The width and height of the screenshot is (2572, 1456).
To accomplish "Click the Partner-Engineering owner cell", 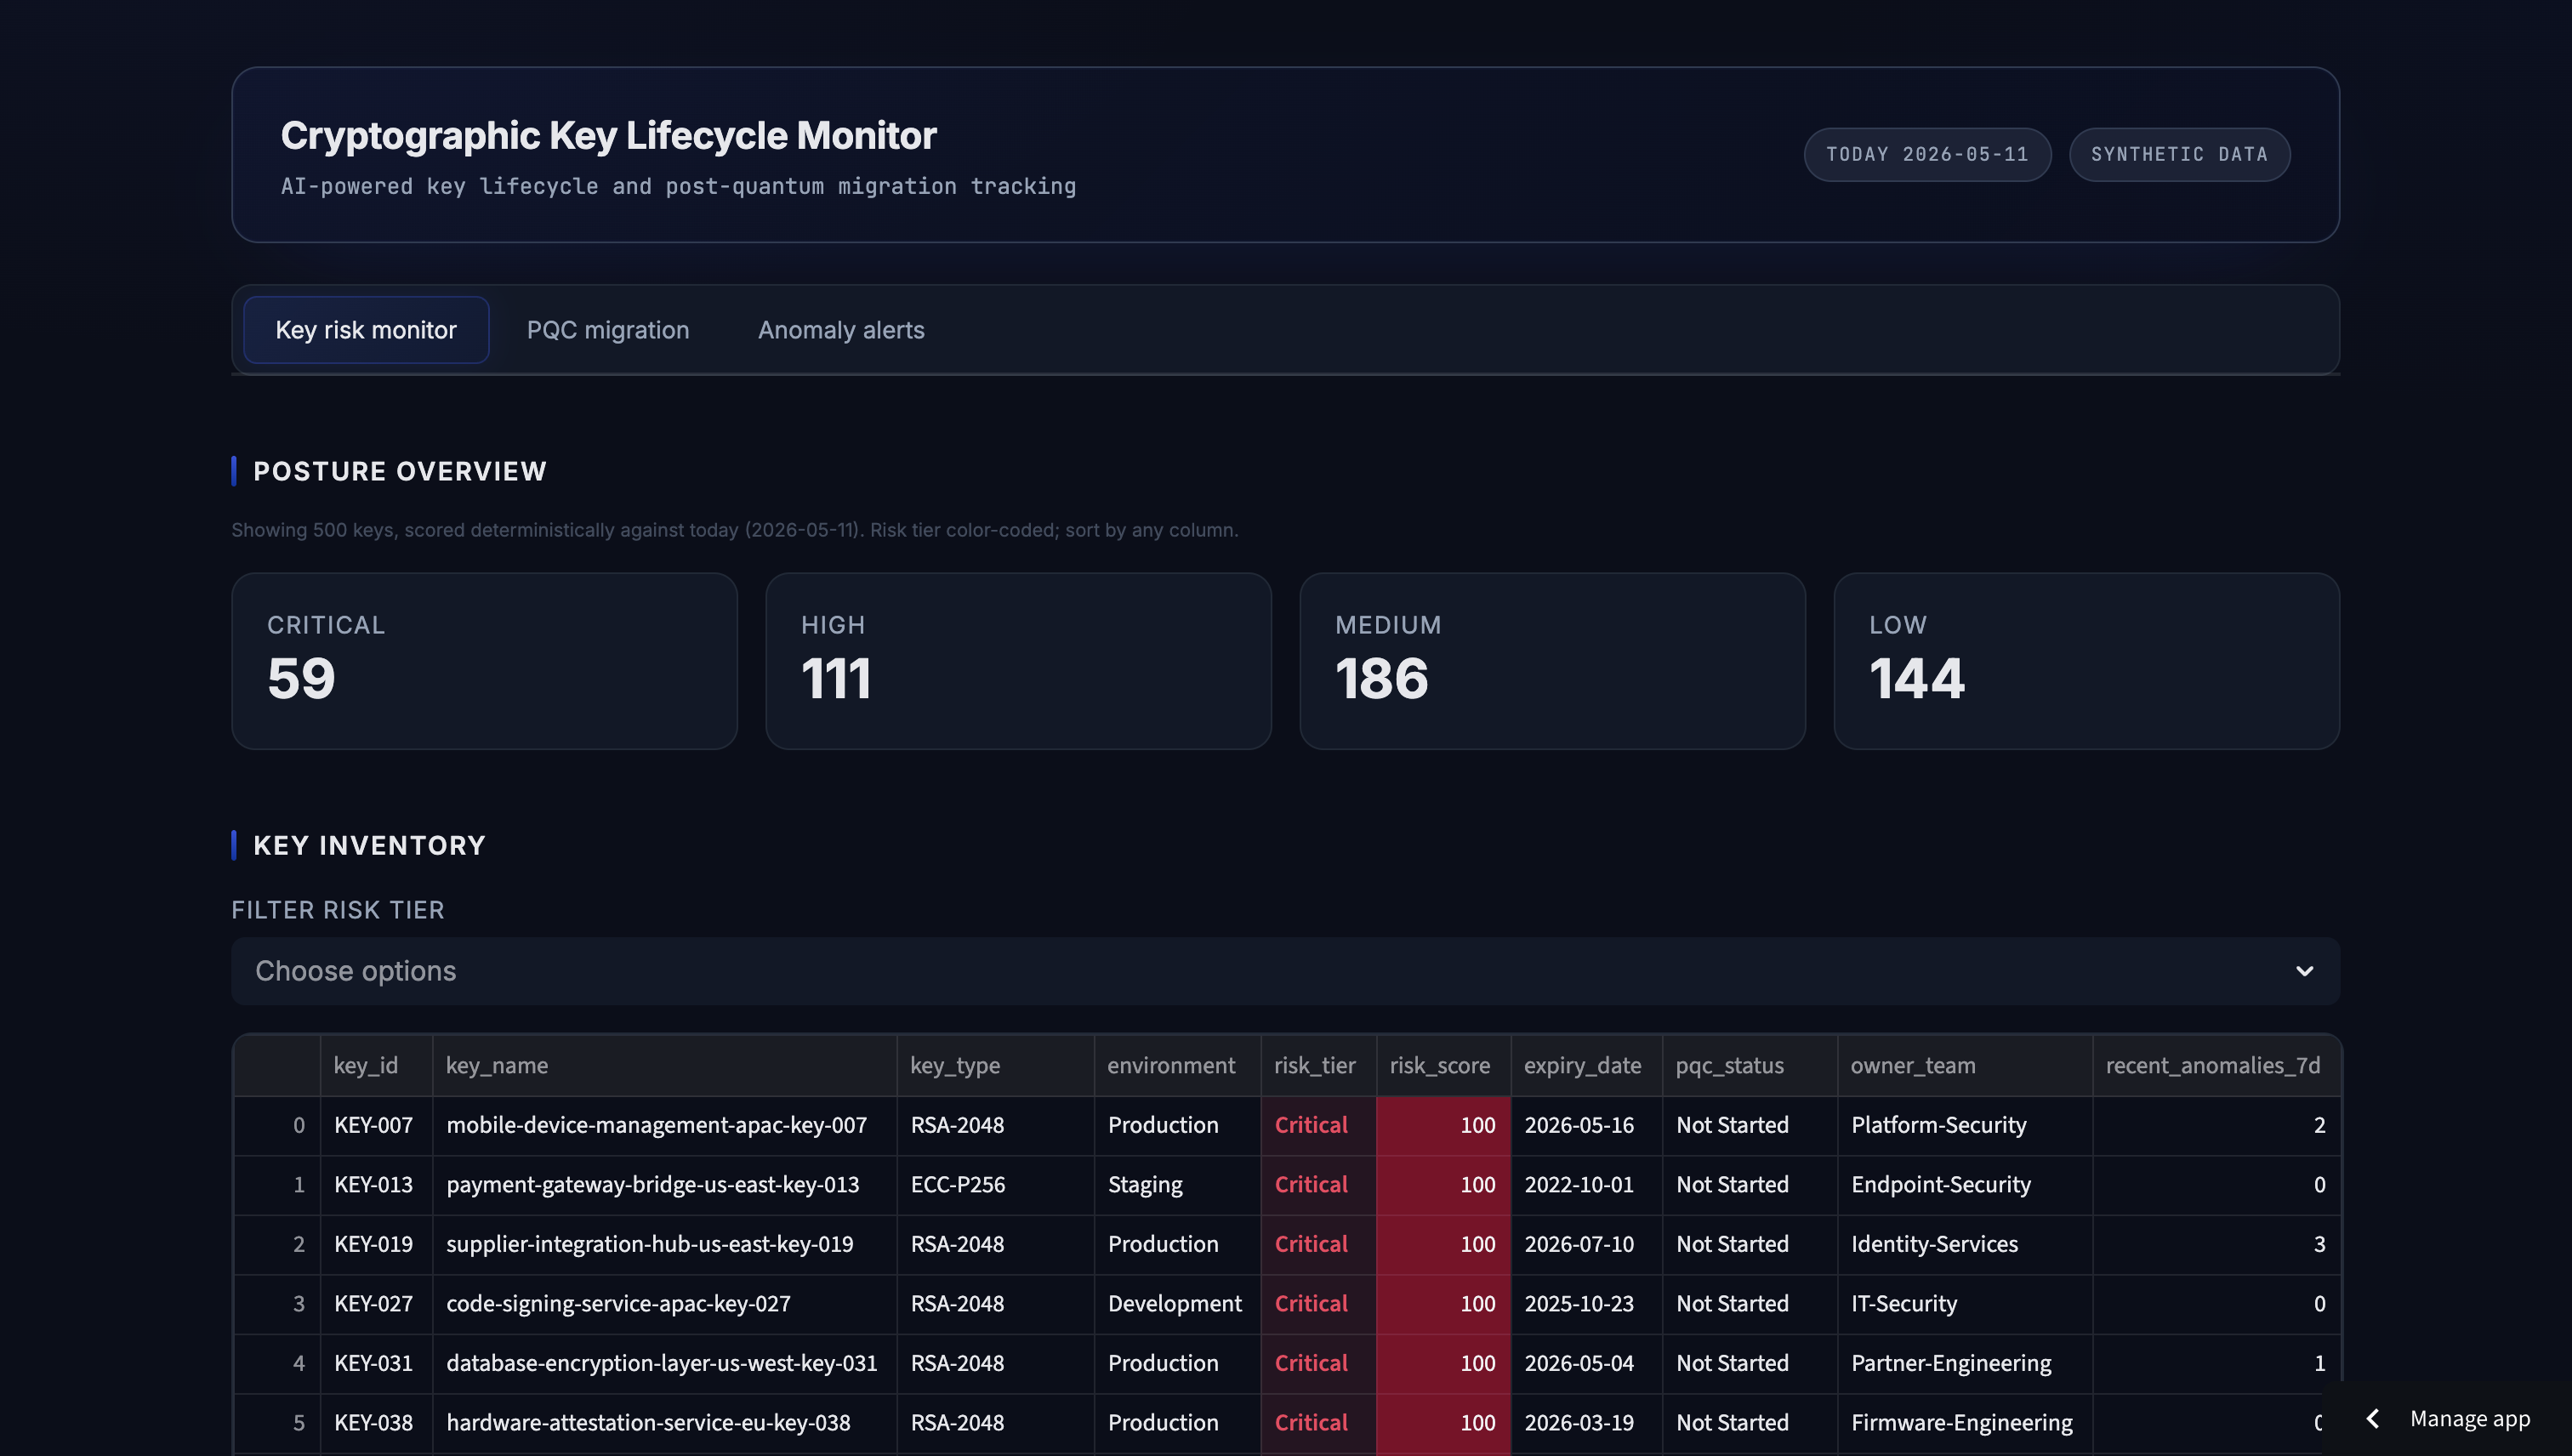I will [1965, 1364].
